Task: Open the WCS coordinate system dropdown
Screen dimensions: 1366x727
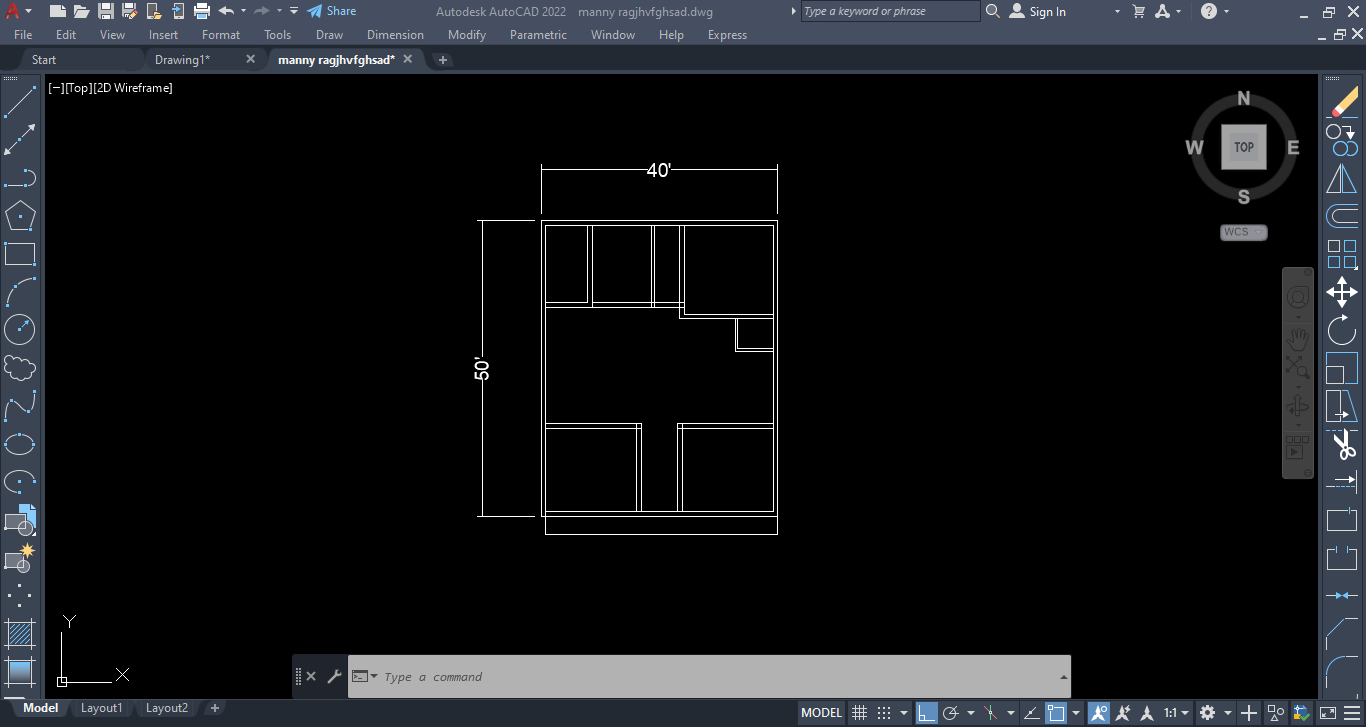Action: tap(1244, 232)
